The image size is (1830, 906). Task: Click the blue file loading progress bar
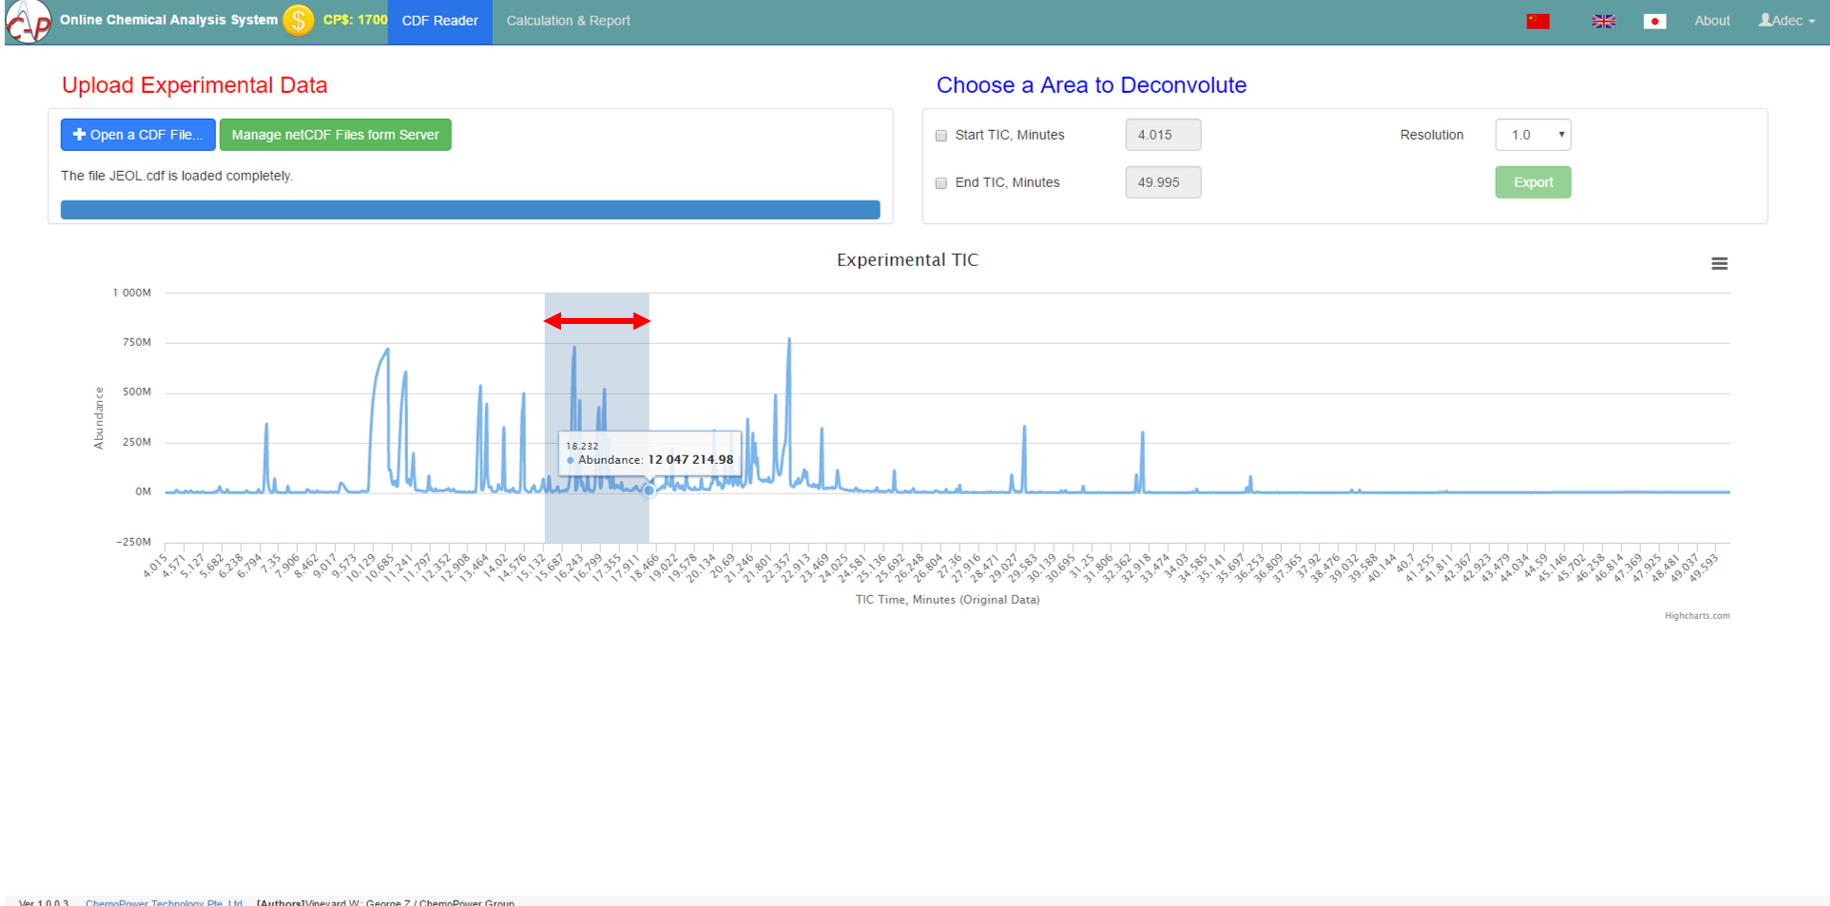pos(470,210)
